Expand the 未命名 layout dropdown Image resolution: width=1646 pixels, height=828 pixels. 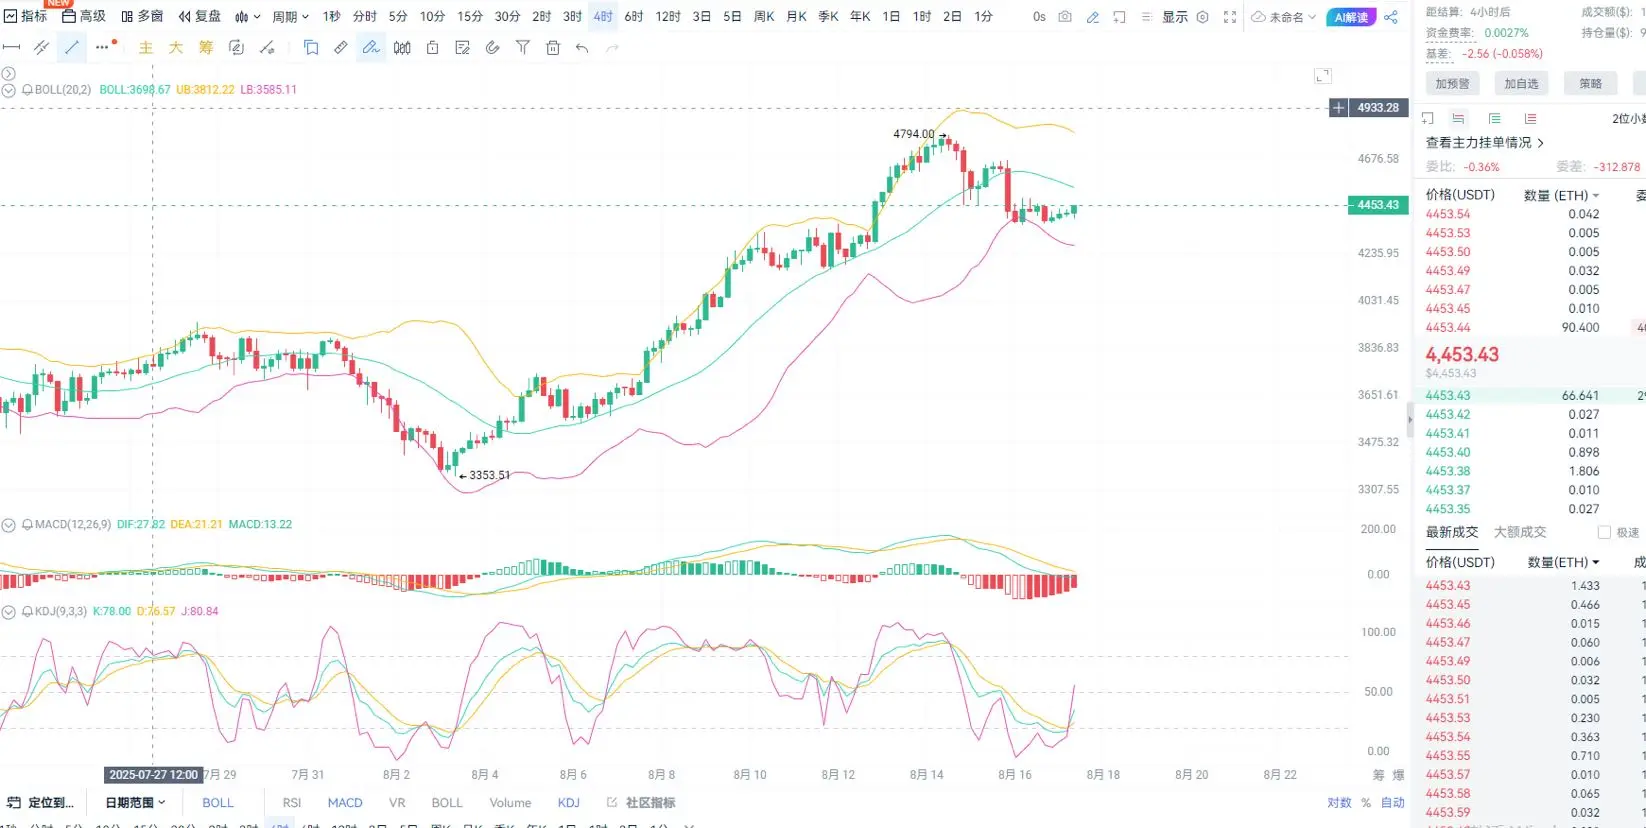click(x=1284, y=17)
